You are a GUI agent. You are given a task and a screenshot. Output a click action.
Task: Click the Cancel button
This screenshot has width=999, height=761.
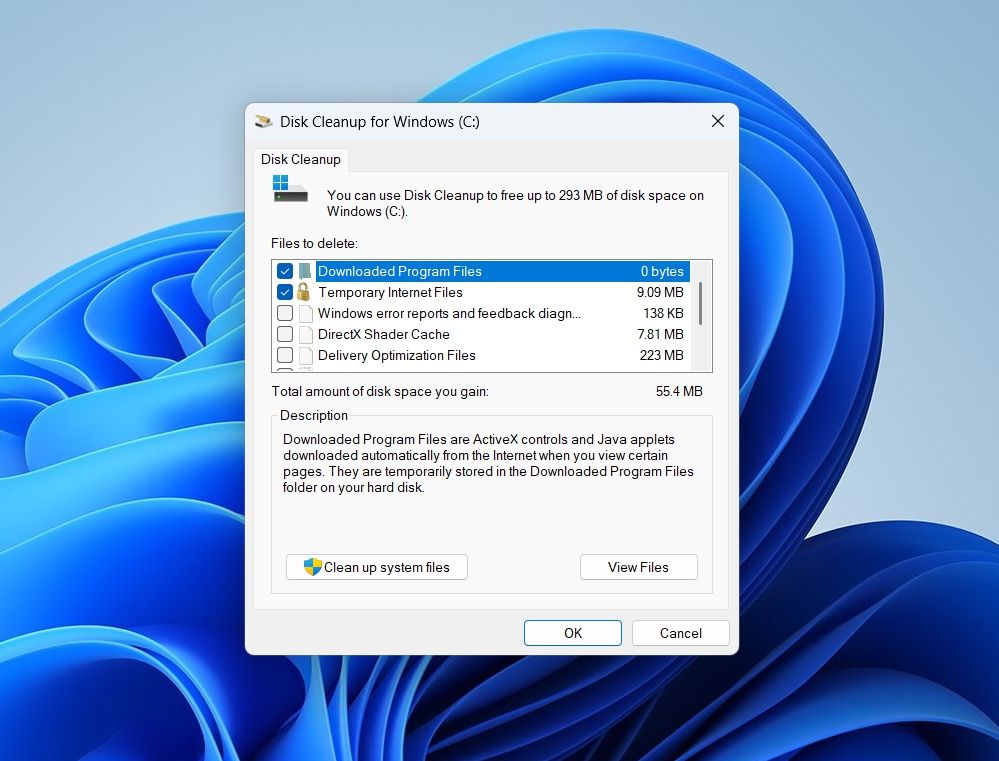pyautogui.click(x=680, y=633)
